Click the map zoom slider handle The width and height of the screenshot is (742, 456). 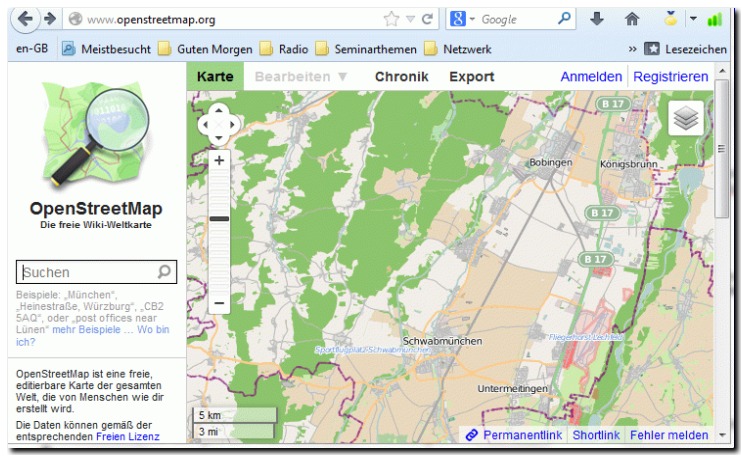tap(219, 219)
